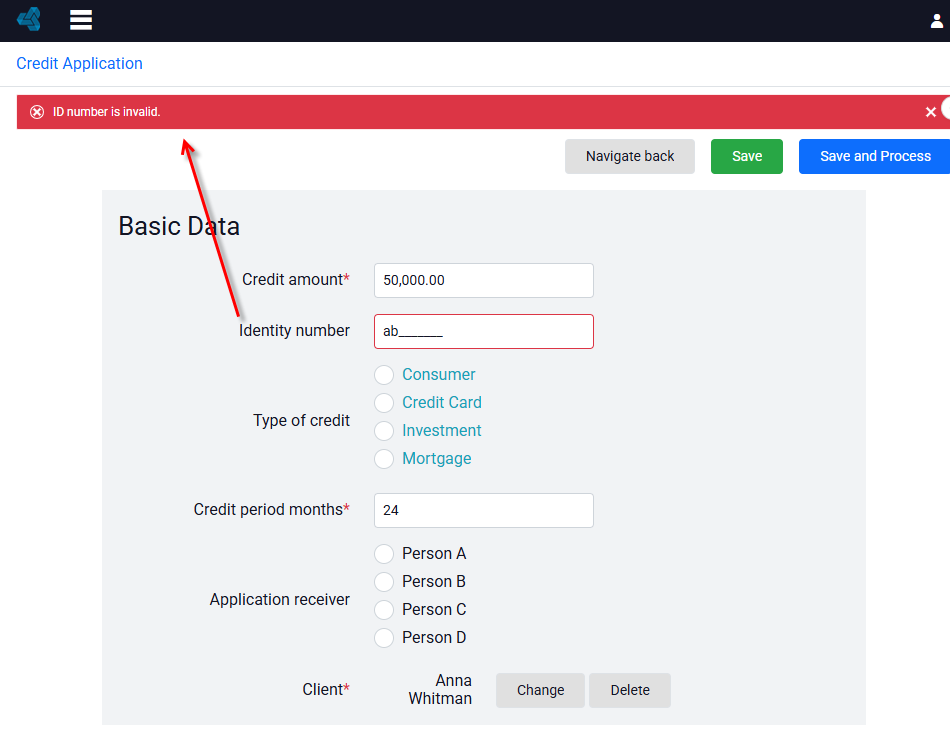Choose the Investment credit type
The height and width of the screenshot is (753, 950).
pos(384,431)
